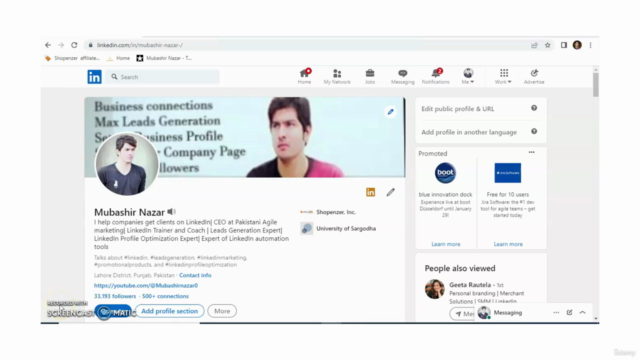Screen dimensions: 640x360
Task: Open Mubashir Nazar bookmark
Action: tap(164, 58)
